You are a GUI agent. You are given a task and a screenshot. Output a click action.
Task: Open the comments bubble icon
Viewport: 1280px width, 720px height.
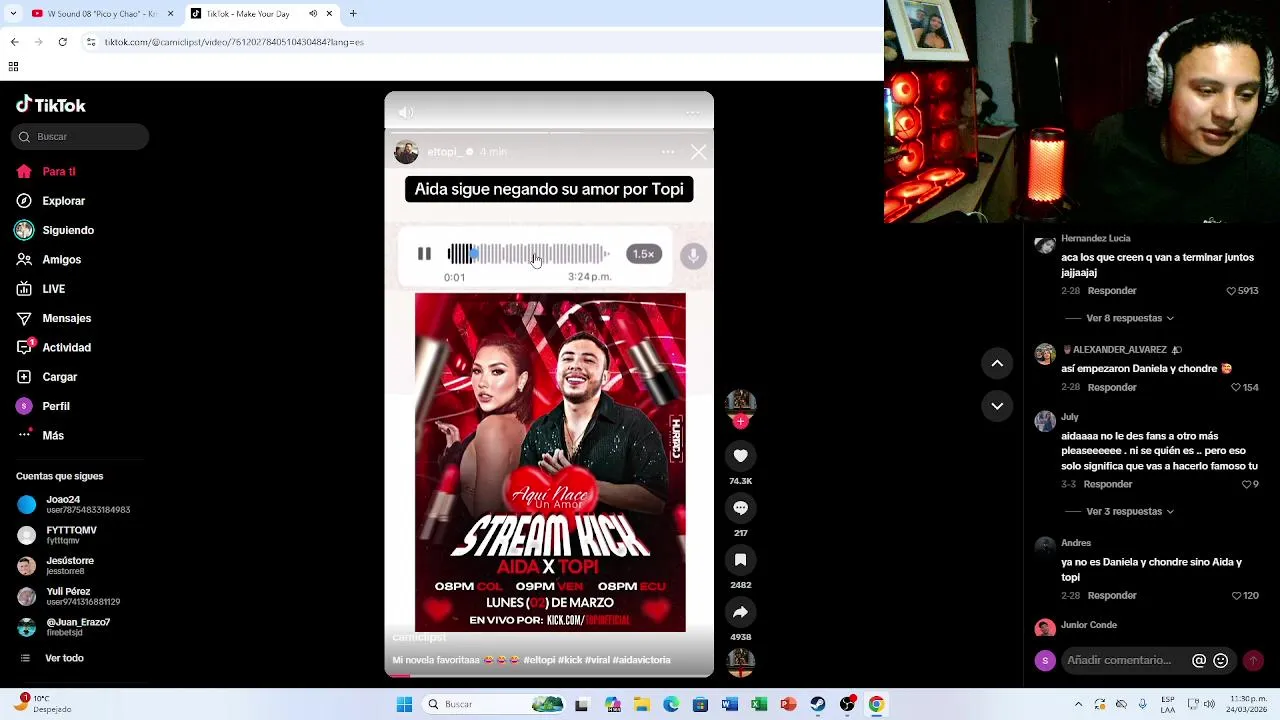pyautogui.click(x=740, y=508)
